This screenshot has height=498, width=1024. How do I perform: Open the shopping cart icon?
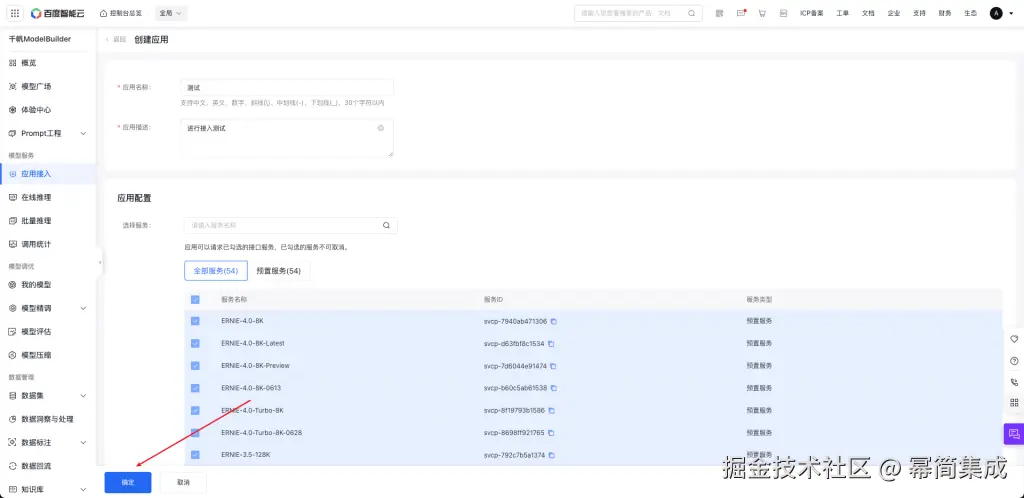tap(762, 13)
